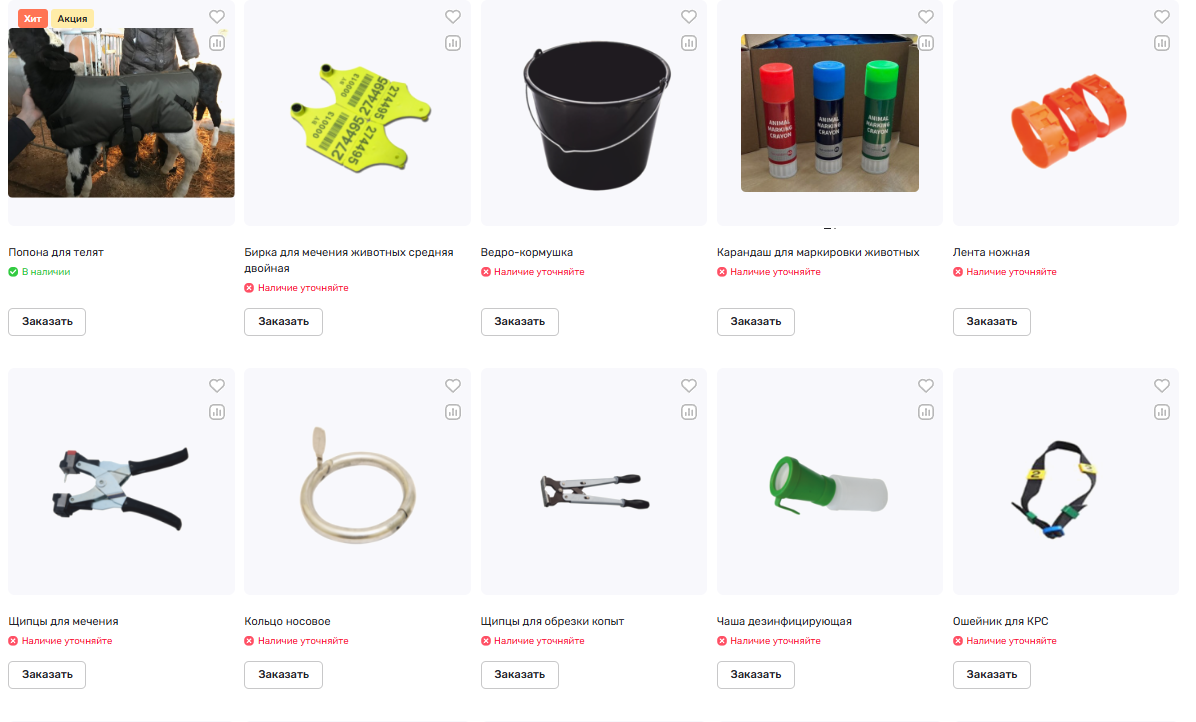Screen dimensions: 1196x722
Task: Click the green disinfecting cup image
Action: [x=828, y=485]
